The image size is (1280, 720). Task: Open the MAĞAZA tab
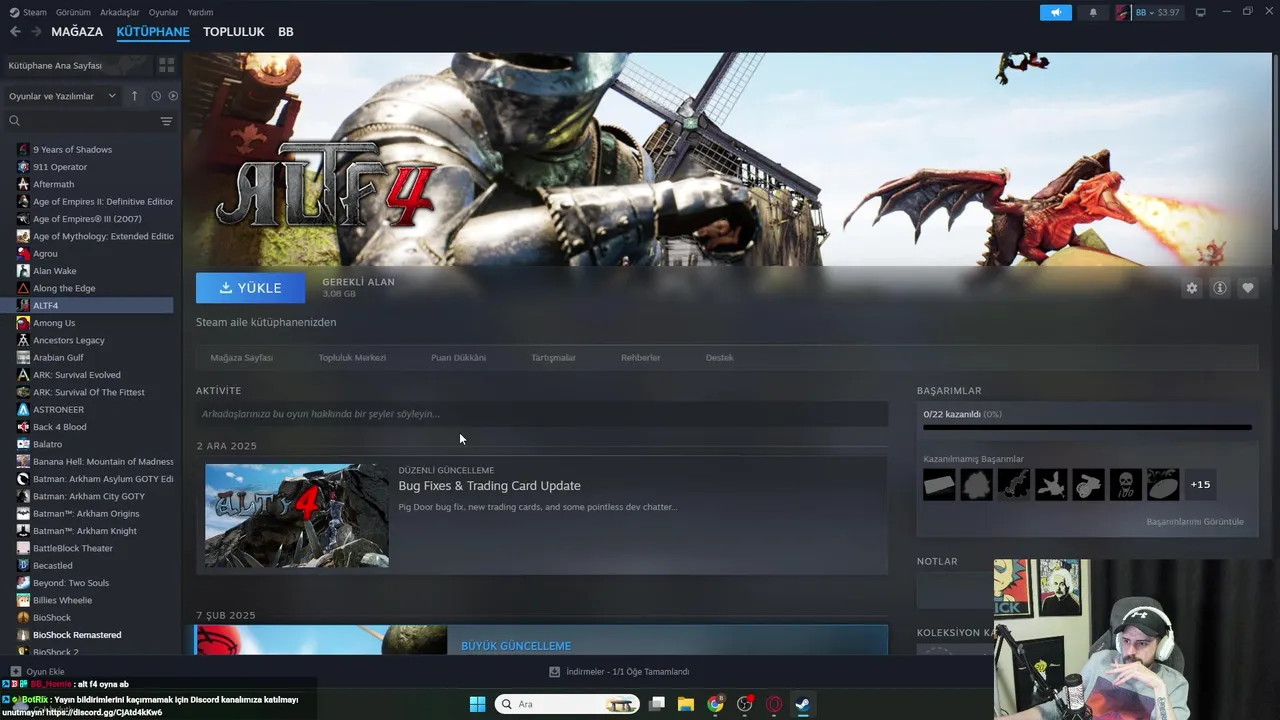[x=77, y=32]
